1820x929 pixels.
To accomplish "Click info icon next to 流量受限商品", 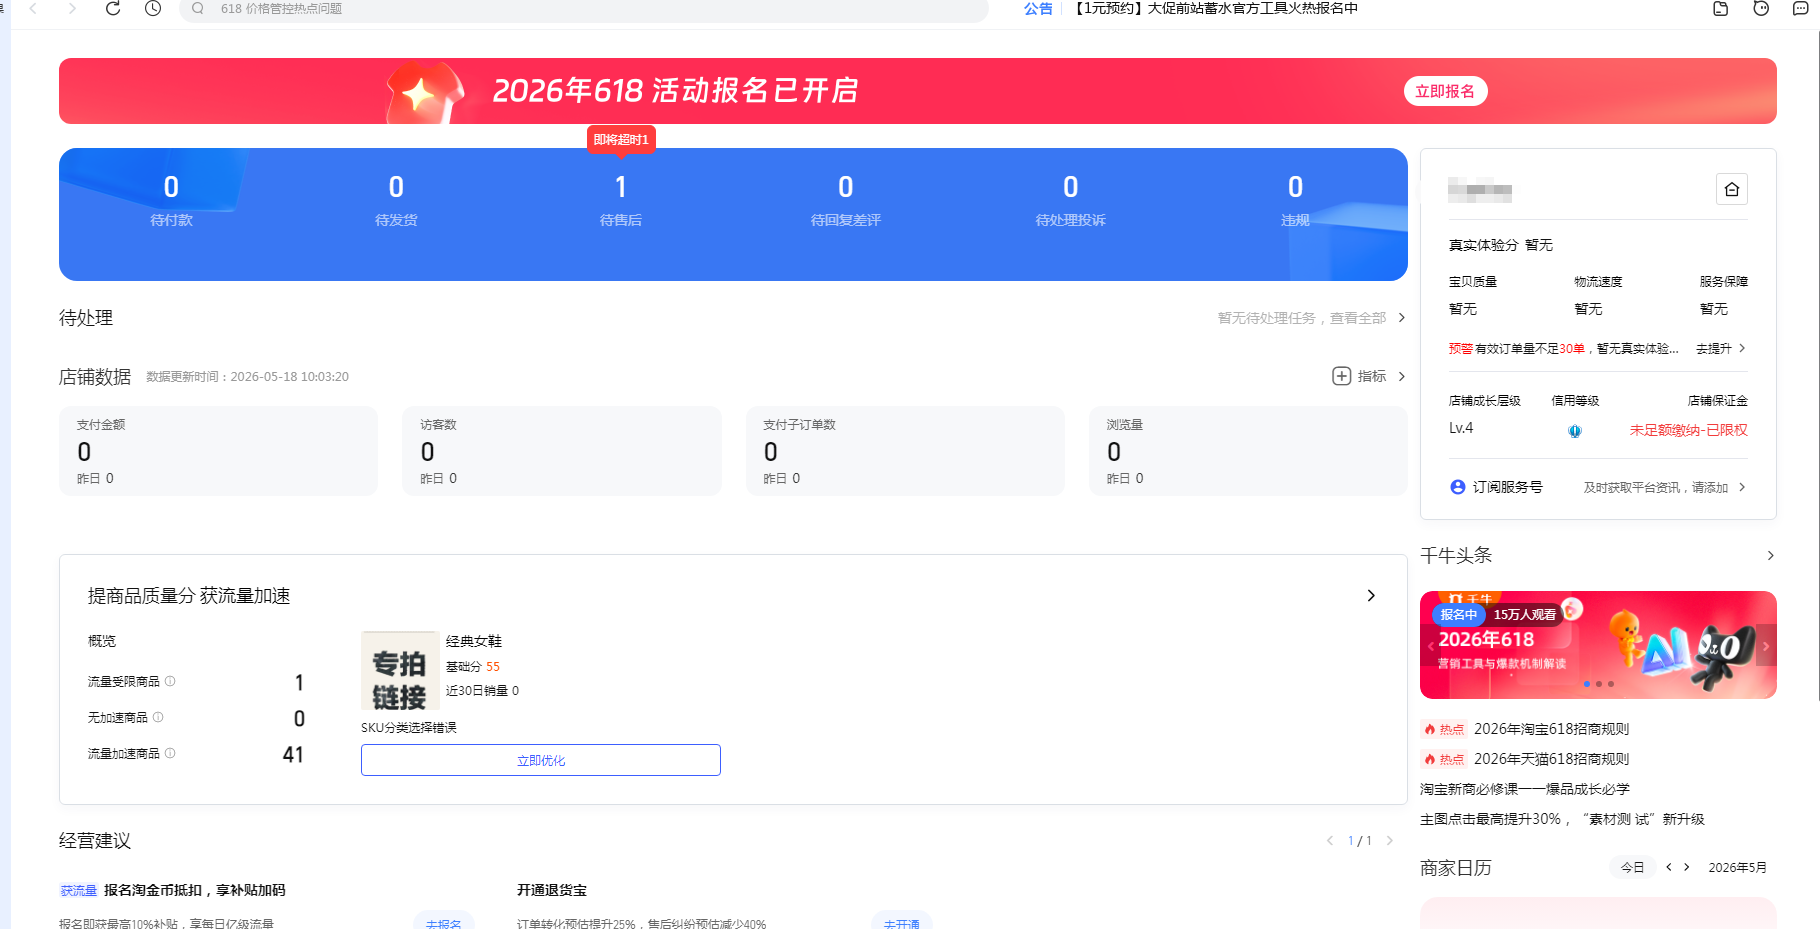I will click(x=170, y=681).
